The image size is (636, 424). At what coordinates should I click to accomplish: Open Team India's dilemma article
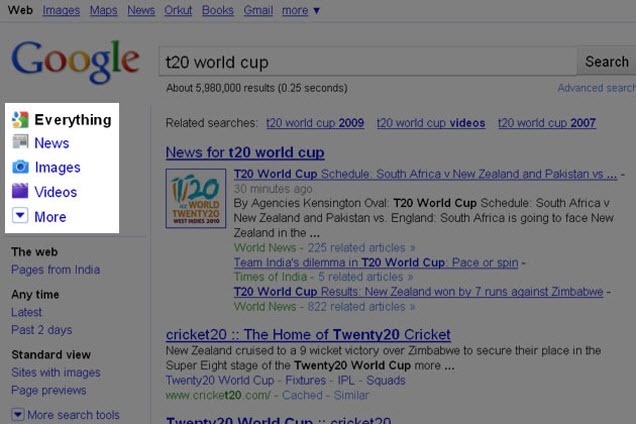[x=376, y=263]
